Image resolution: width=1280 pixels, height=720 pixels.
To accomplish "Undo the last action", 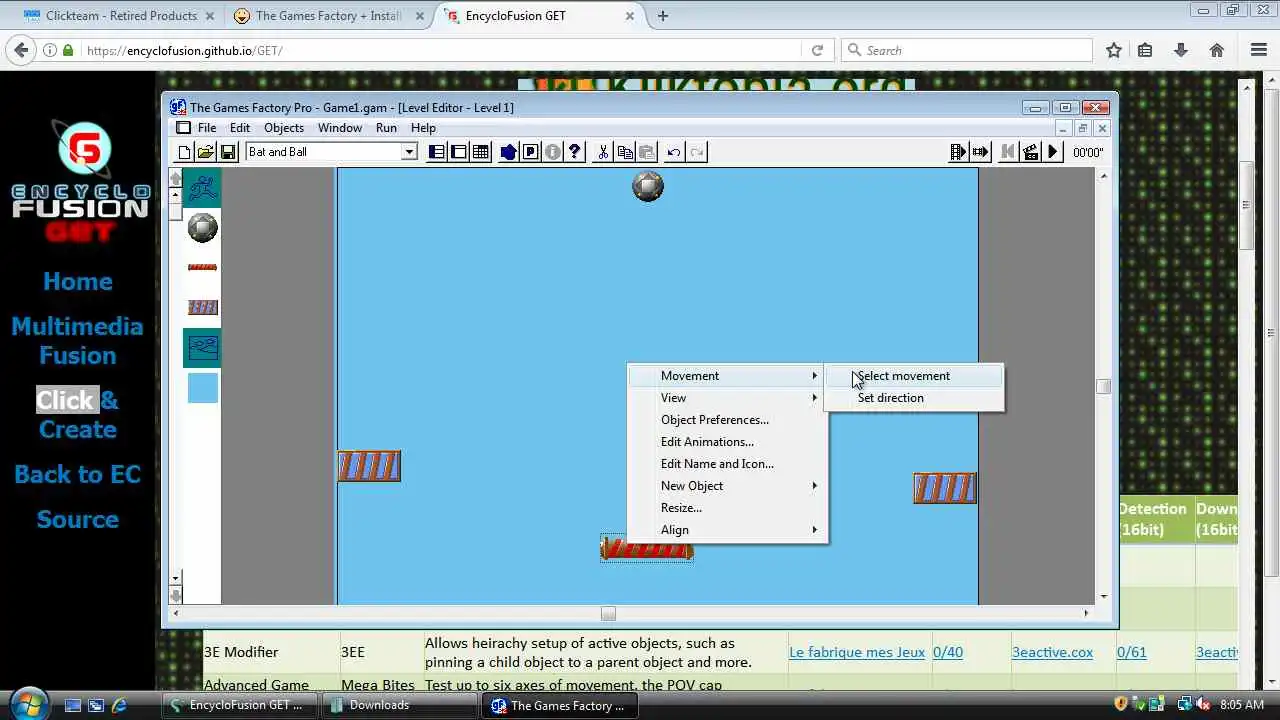I will (x=674, y=152).
